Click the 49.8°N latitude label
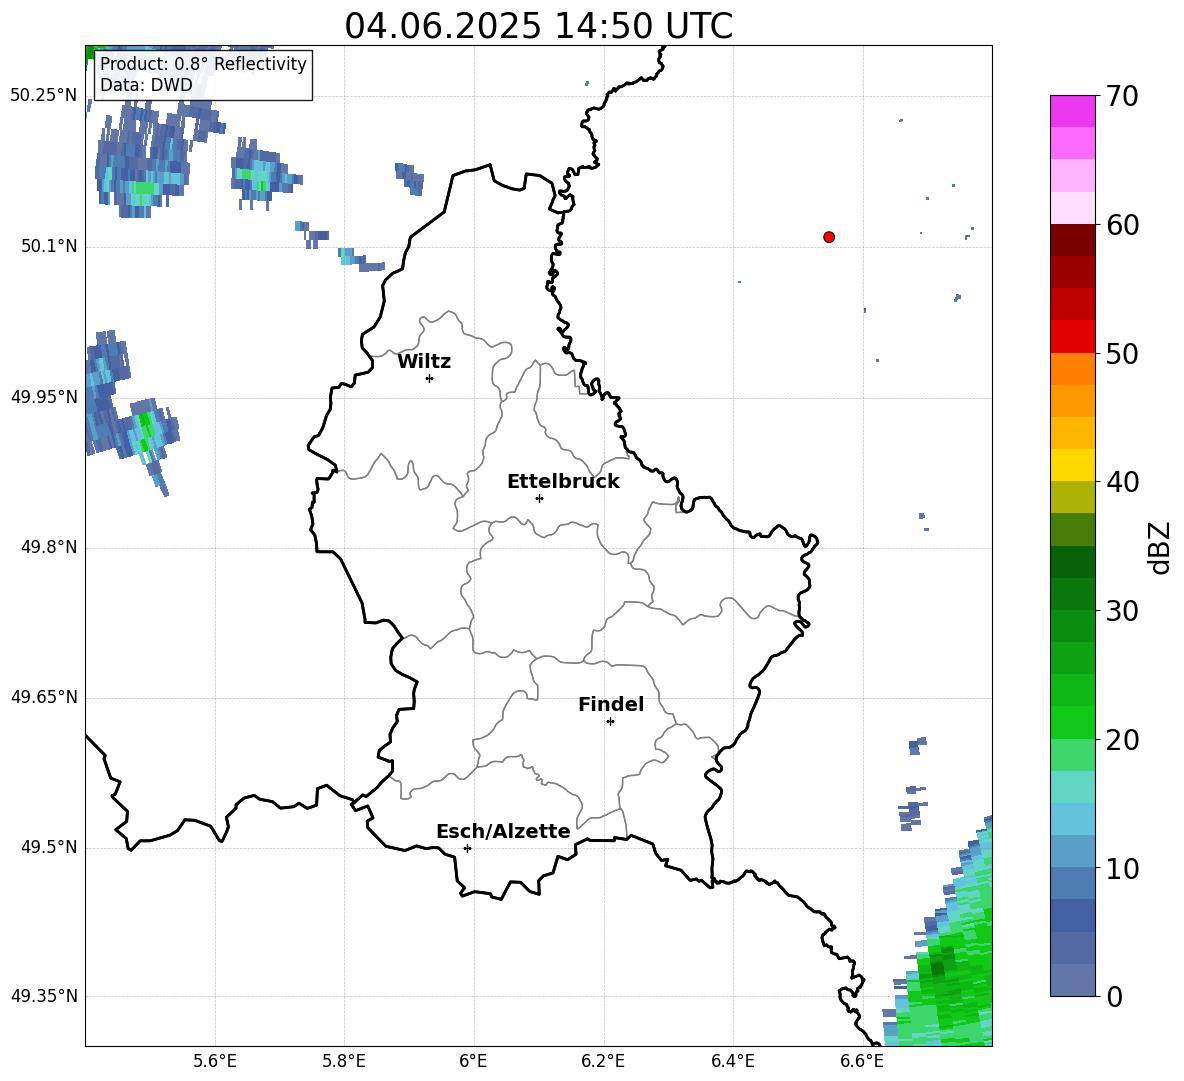The width and height of the screenshot is (1184, 1081). coord(49,547)
